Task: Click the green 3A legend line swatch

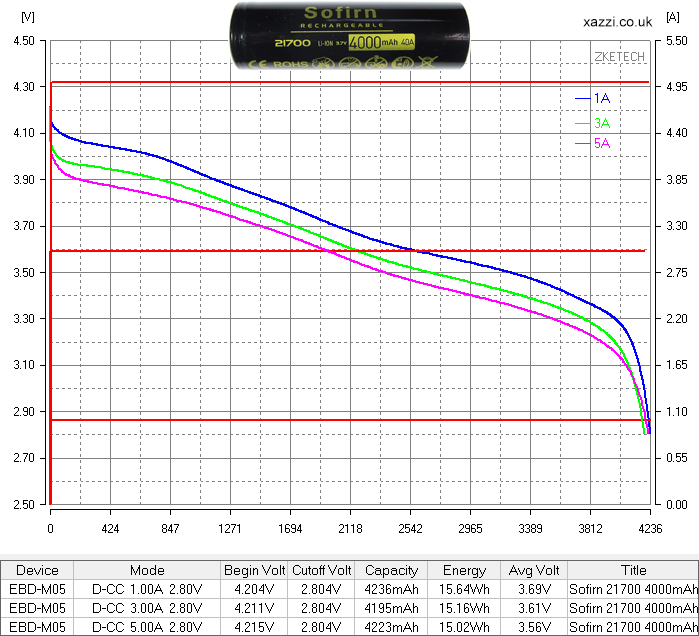Action: click(583, 123)
